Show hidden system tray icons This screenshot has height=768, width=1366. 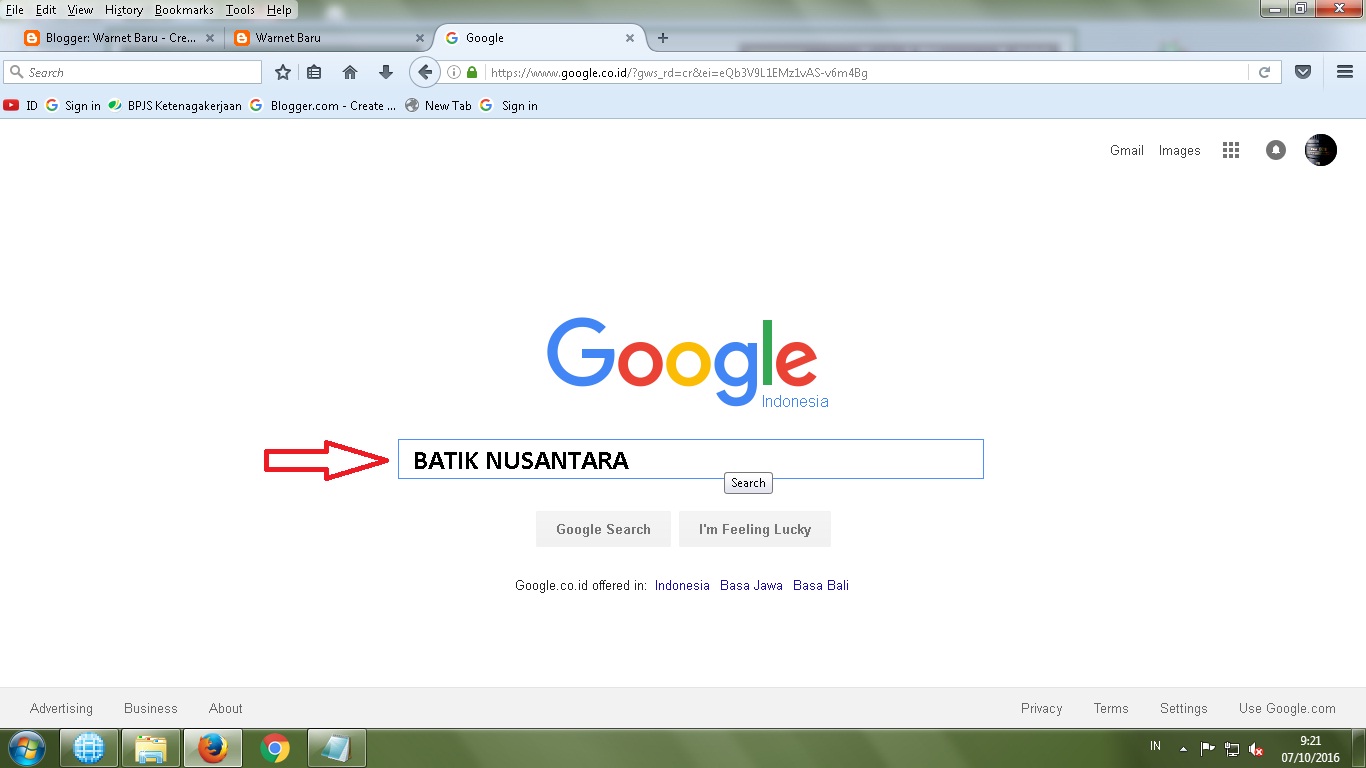(1184, 749)
